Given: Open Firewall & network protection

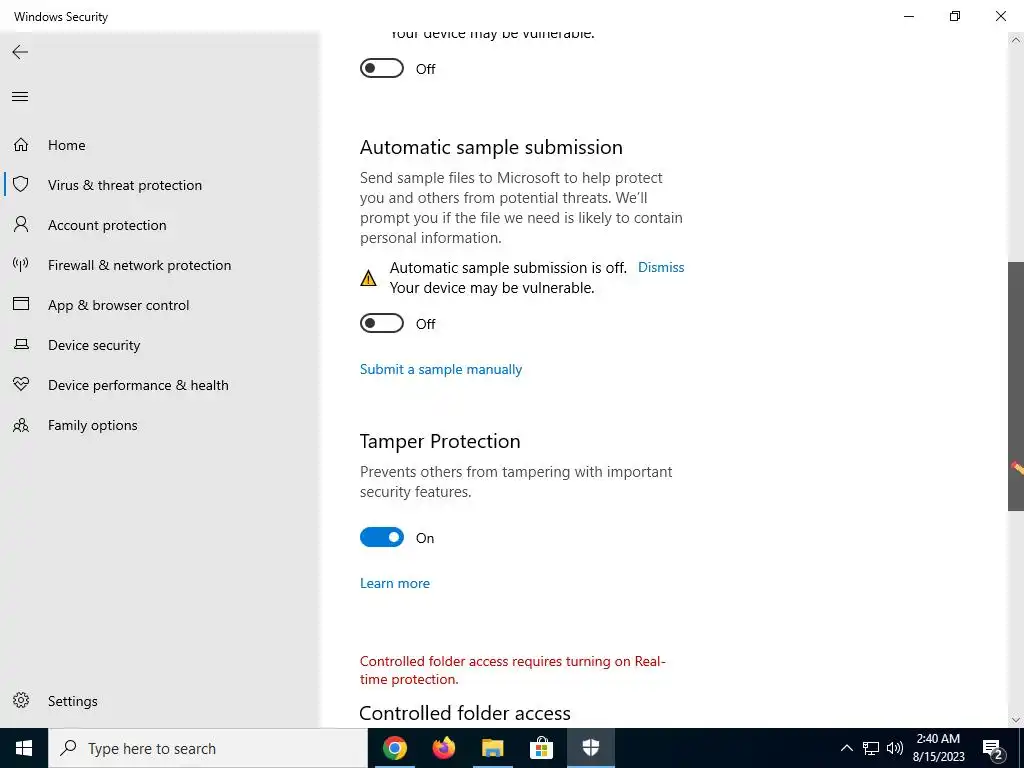Looking at the screenshot, I should [139, 265].
